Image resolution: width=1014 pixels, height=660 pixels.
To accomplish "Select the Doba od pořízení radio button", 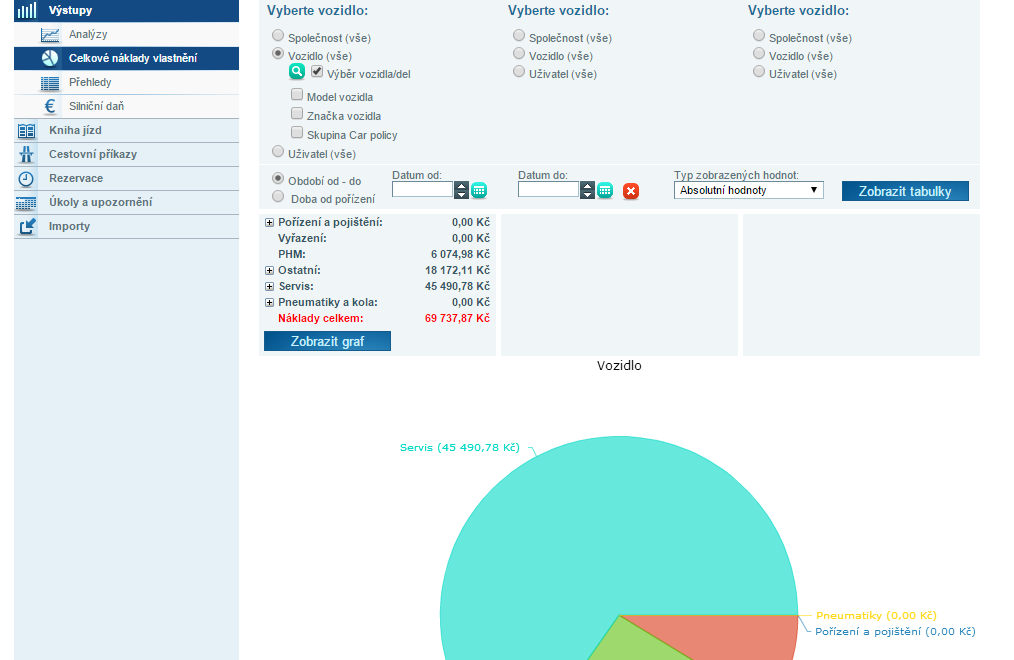I will pyautogui.click(x=278, y=197).
